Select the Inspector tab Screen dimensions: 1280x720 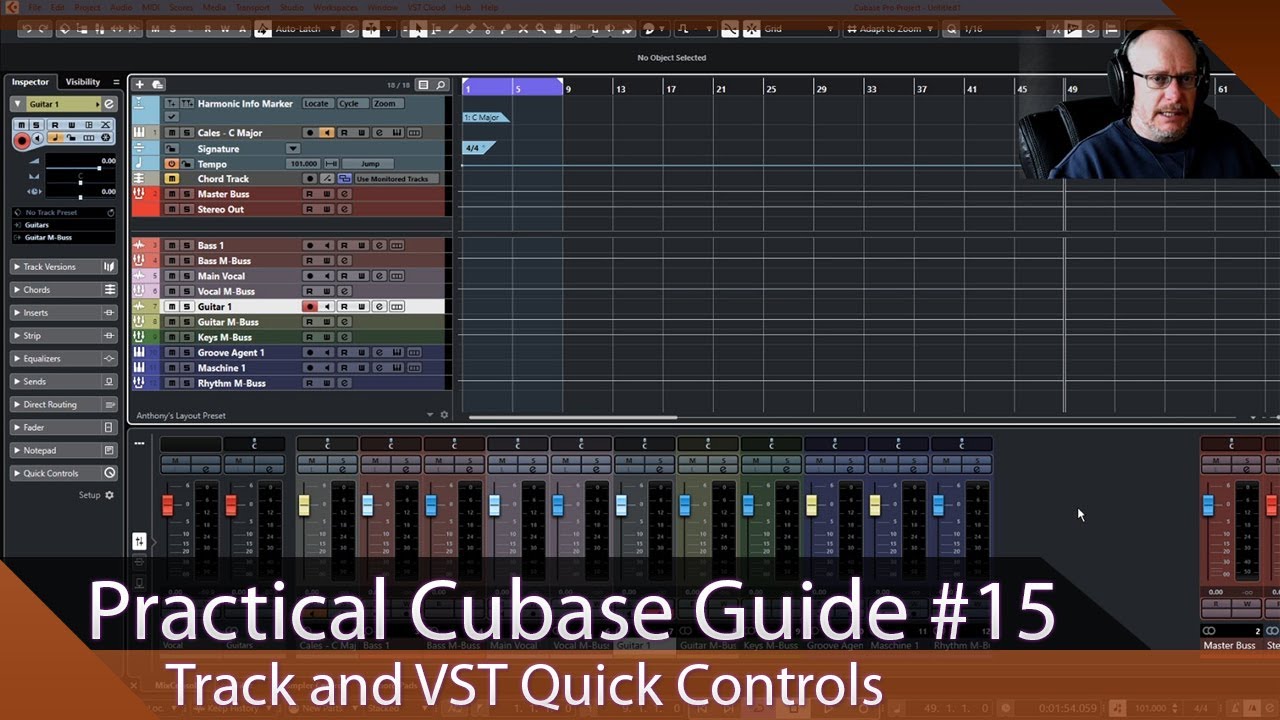click(x=31, y=82)
